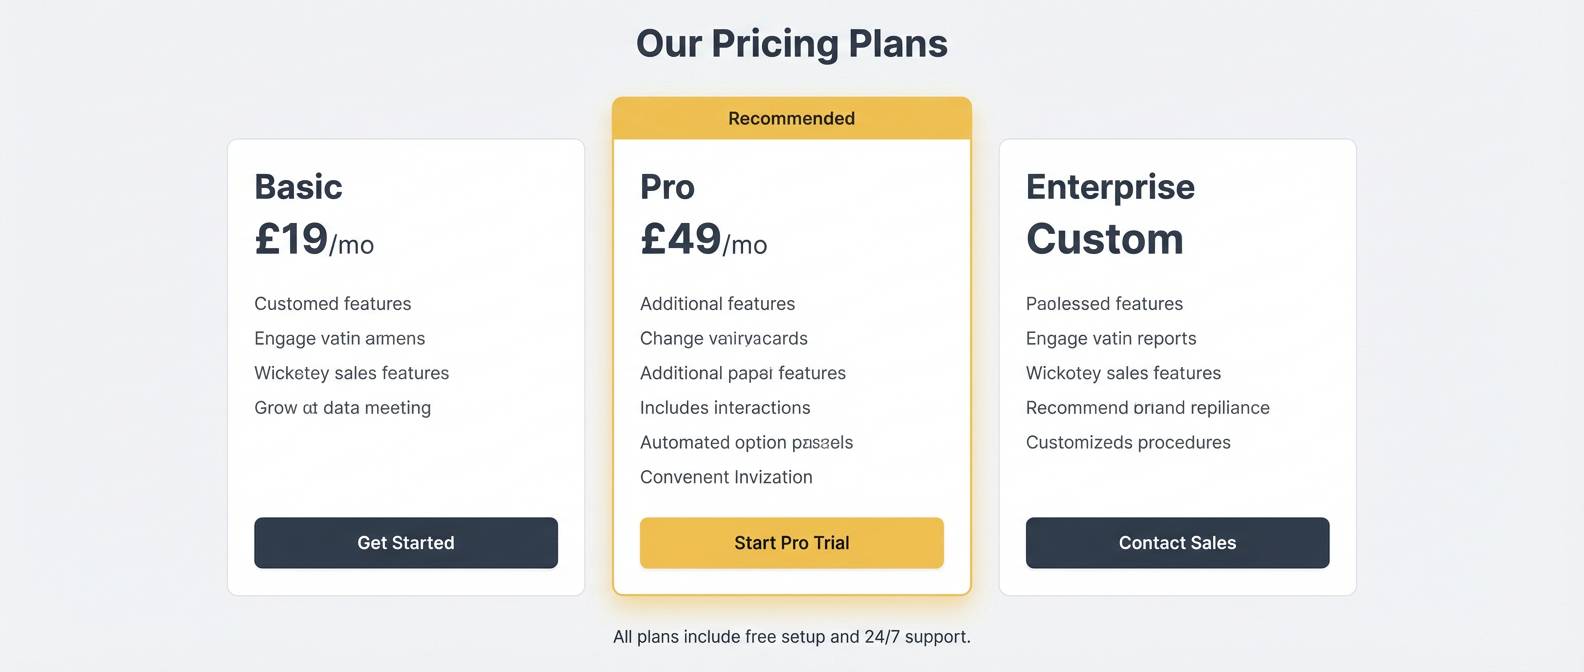This screenshot has width=1584, height=672.
Task: Click 'Additional features' in the Pro plan
Action: coord(717,303)
